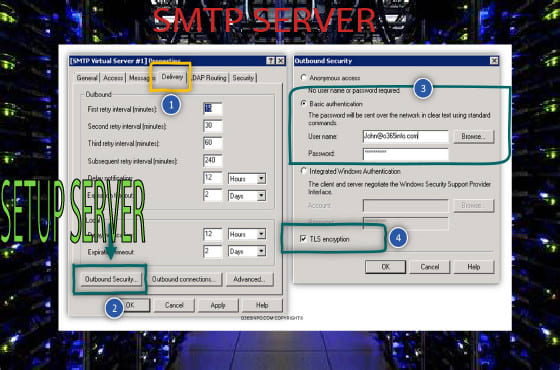560x370 pixels.
Task: Click the disabled Browse button beside Account
Action: click(x=474, y=205)
